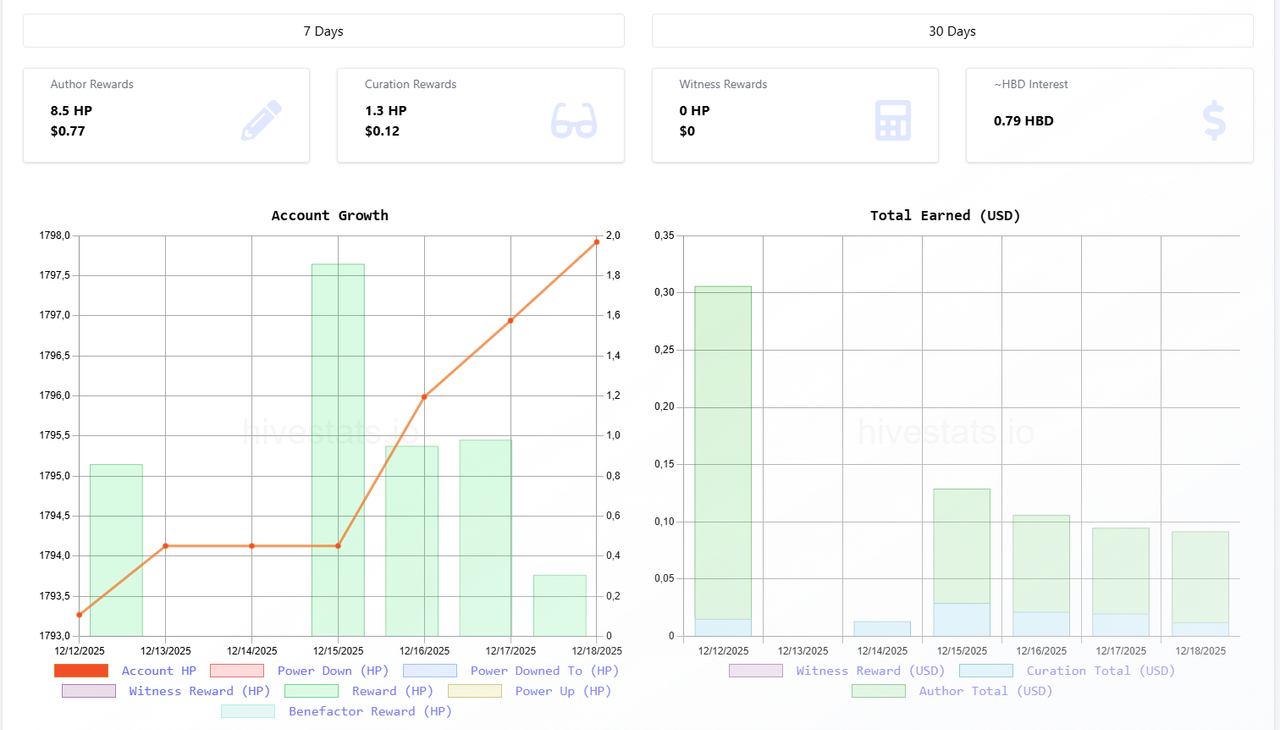Toggle Power Downed To (HP) legend

point(511,671)
